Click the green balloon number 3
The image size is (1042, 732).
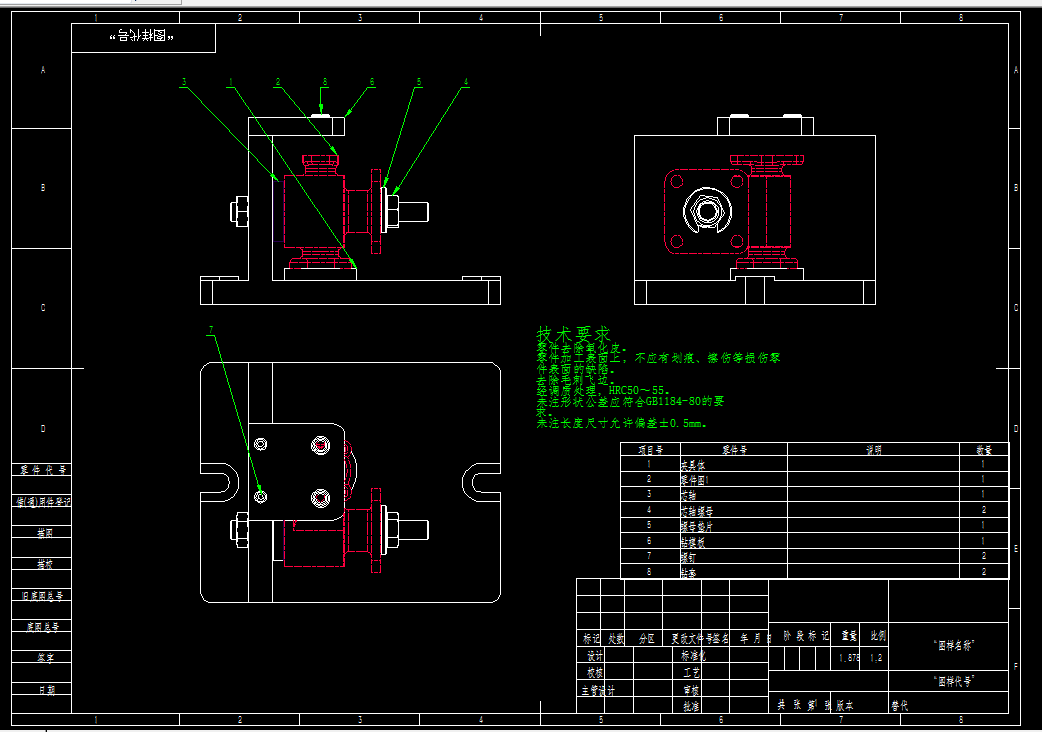tap(184, 82)
